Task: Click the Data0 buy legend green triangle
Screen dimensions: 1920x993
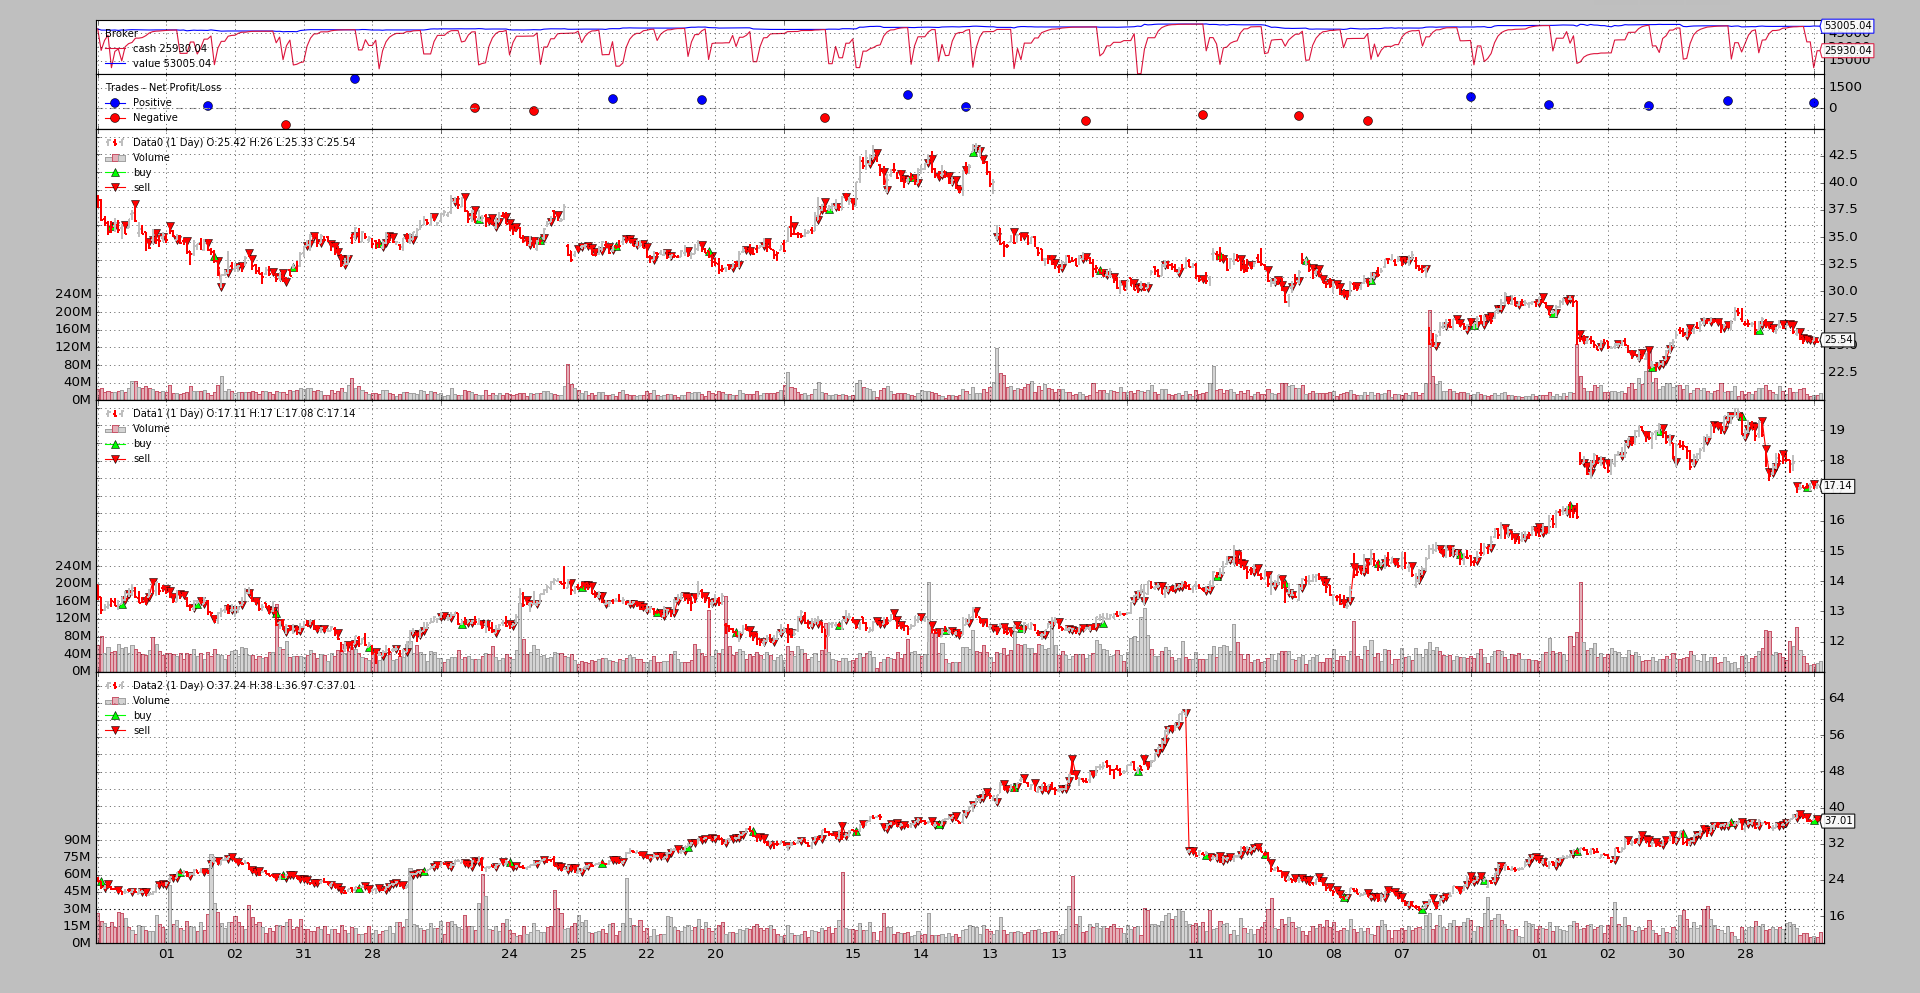Action: pos(115,173)
